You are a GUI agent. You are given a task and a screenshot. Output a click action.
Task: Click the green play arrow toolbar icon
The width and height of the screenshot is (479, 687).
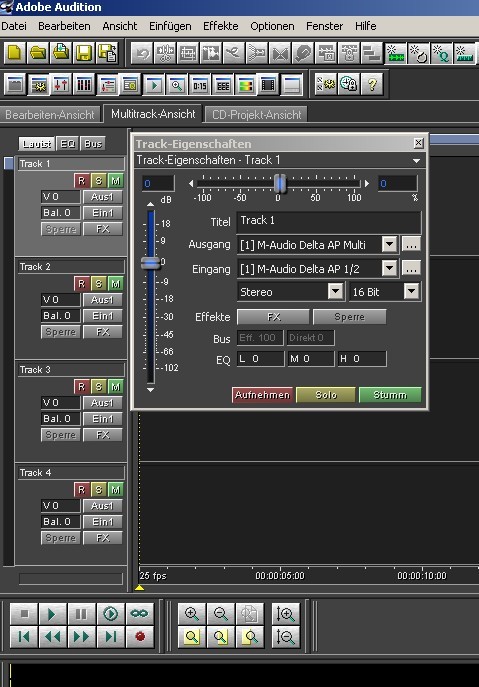[x=154, y=84]
